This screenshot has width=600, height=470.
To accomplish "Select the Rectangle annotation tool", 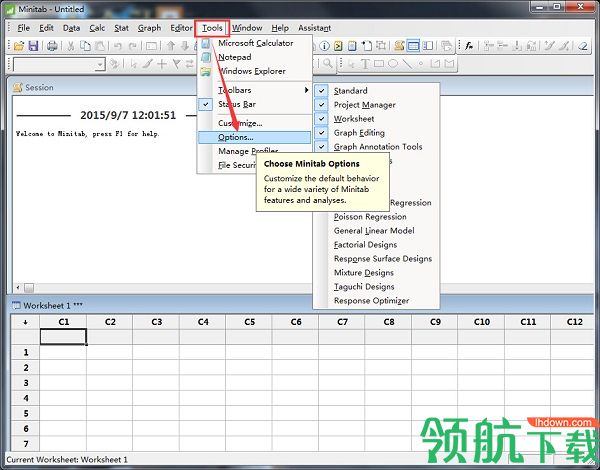I will [379, 64].
